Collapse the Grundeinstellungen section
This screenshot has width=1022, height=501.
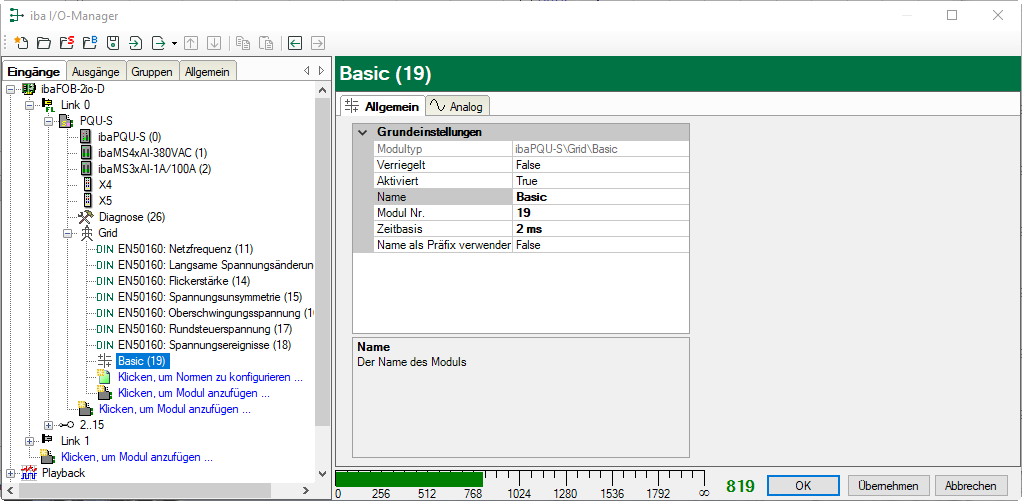tap(362, 132)
